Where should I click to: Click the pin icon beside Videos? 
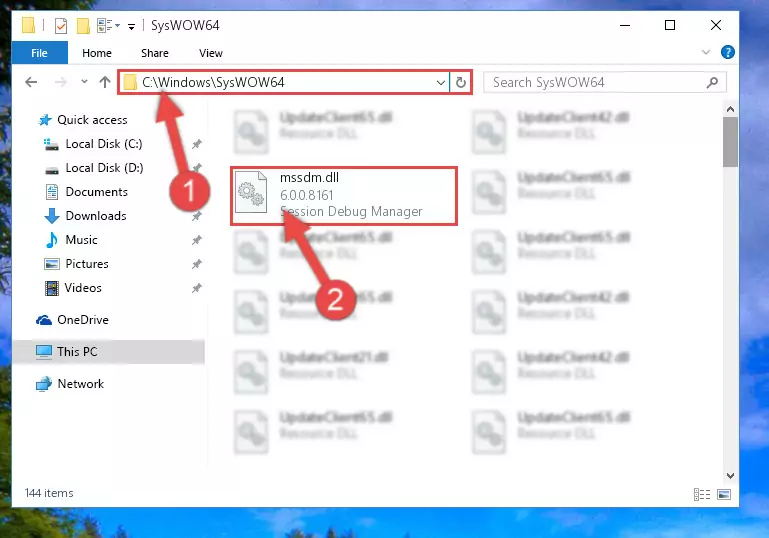click(197, 288)
